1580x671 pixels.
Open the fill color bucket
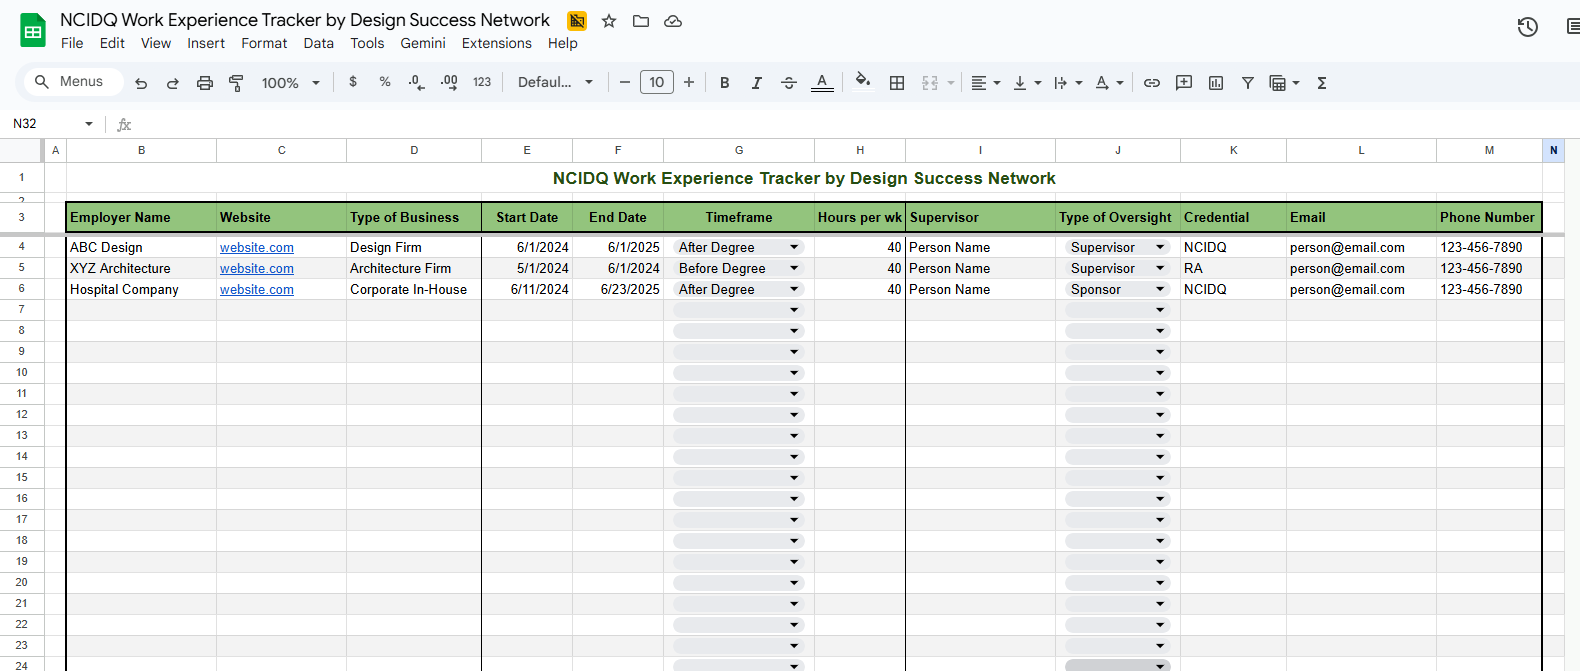tap(863, 81)
